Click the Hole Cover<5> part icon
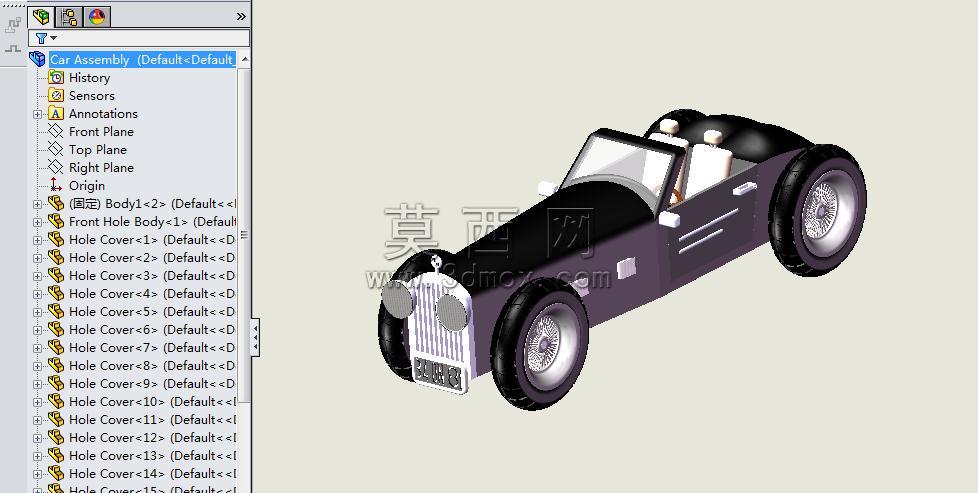978x493 pixels. [56, 311]
